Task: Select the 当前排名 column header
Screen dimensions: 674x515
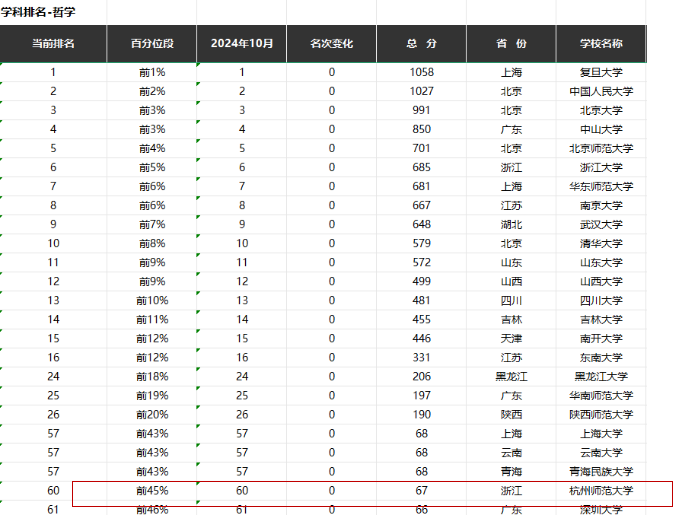Action: [x=53, y=43]
